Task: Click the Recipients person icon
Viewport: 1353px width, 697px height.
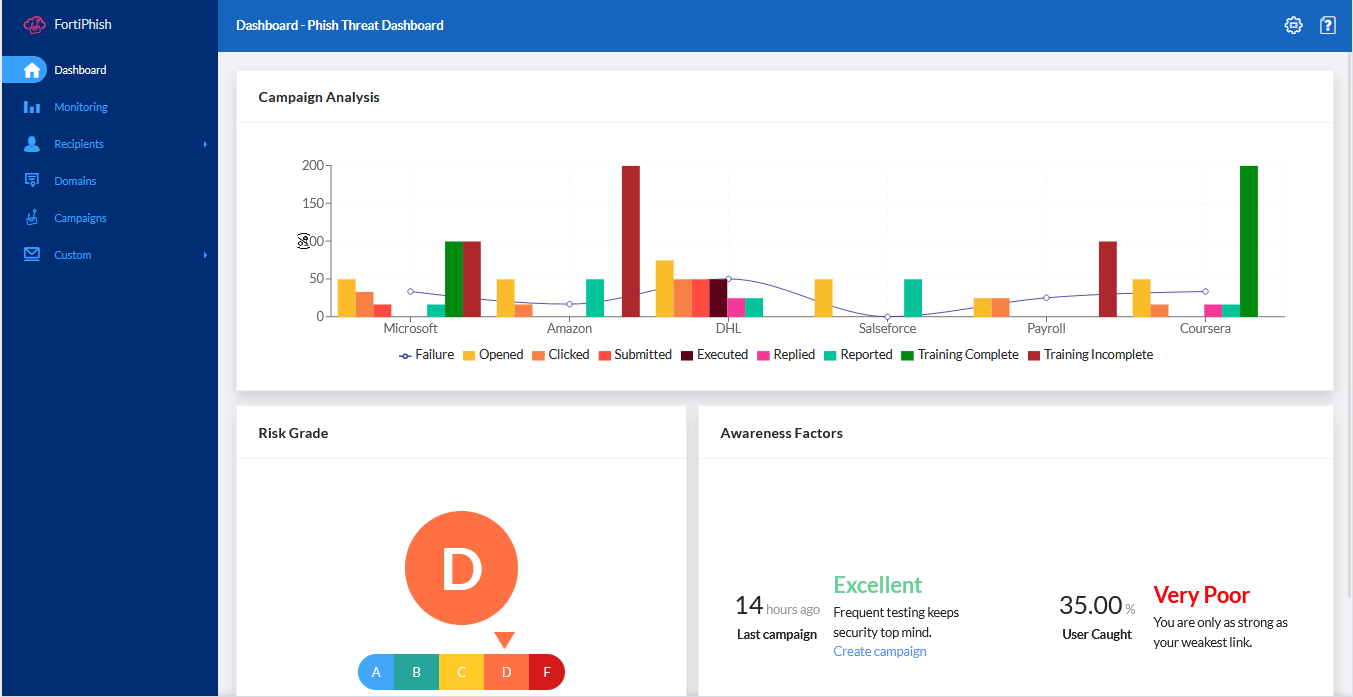Action: 31,143
